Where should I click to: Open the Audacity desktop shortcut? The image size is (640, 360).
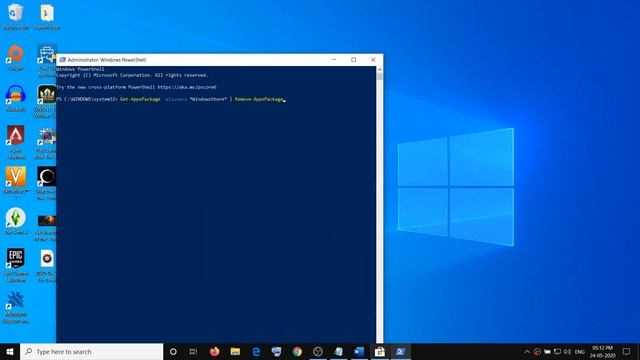(16, 98)
